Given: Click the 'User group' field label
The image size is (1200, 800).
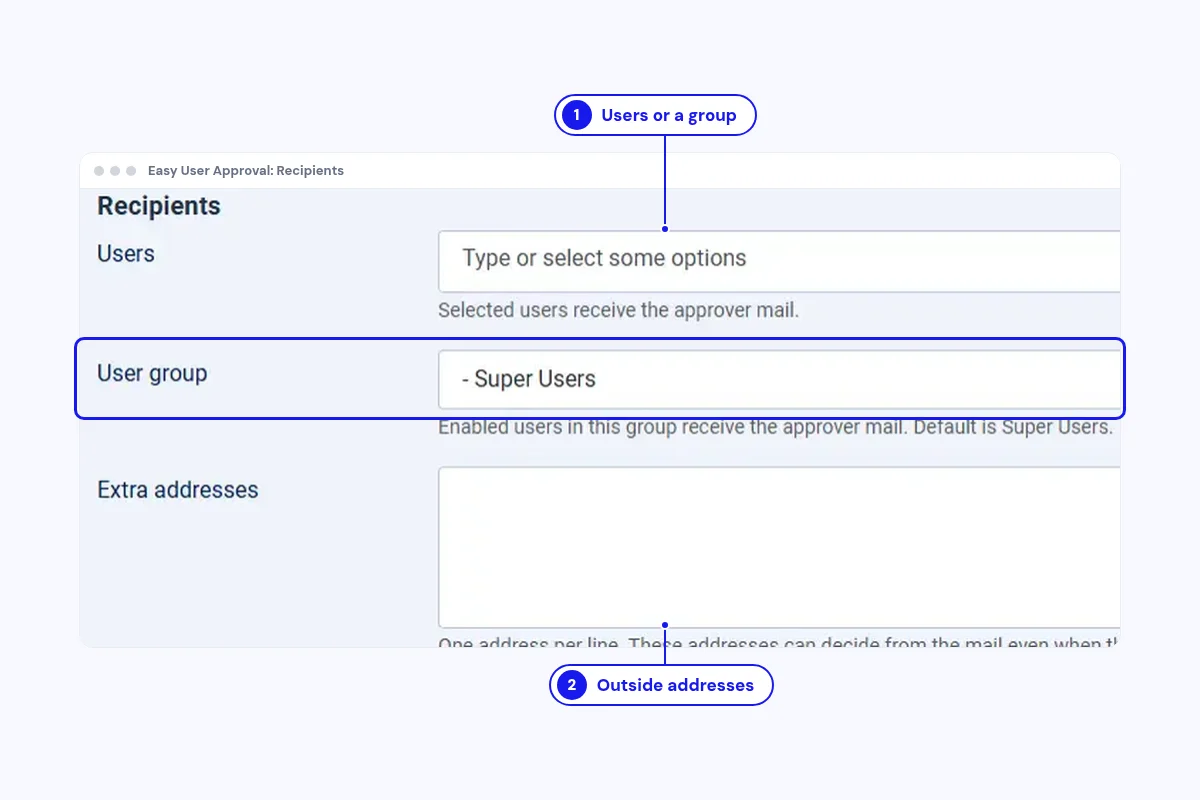Looking at the screenshot, I should click(152, 374).
